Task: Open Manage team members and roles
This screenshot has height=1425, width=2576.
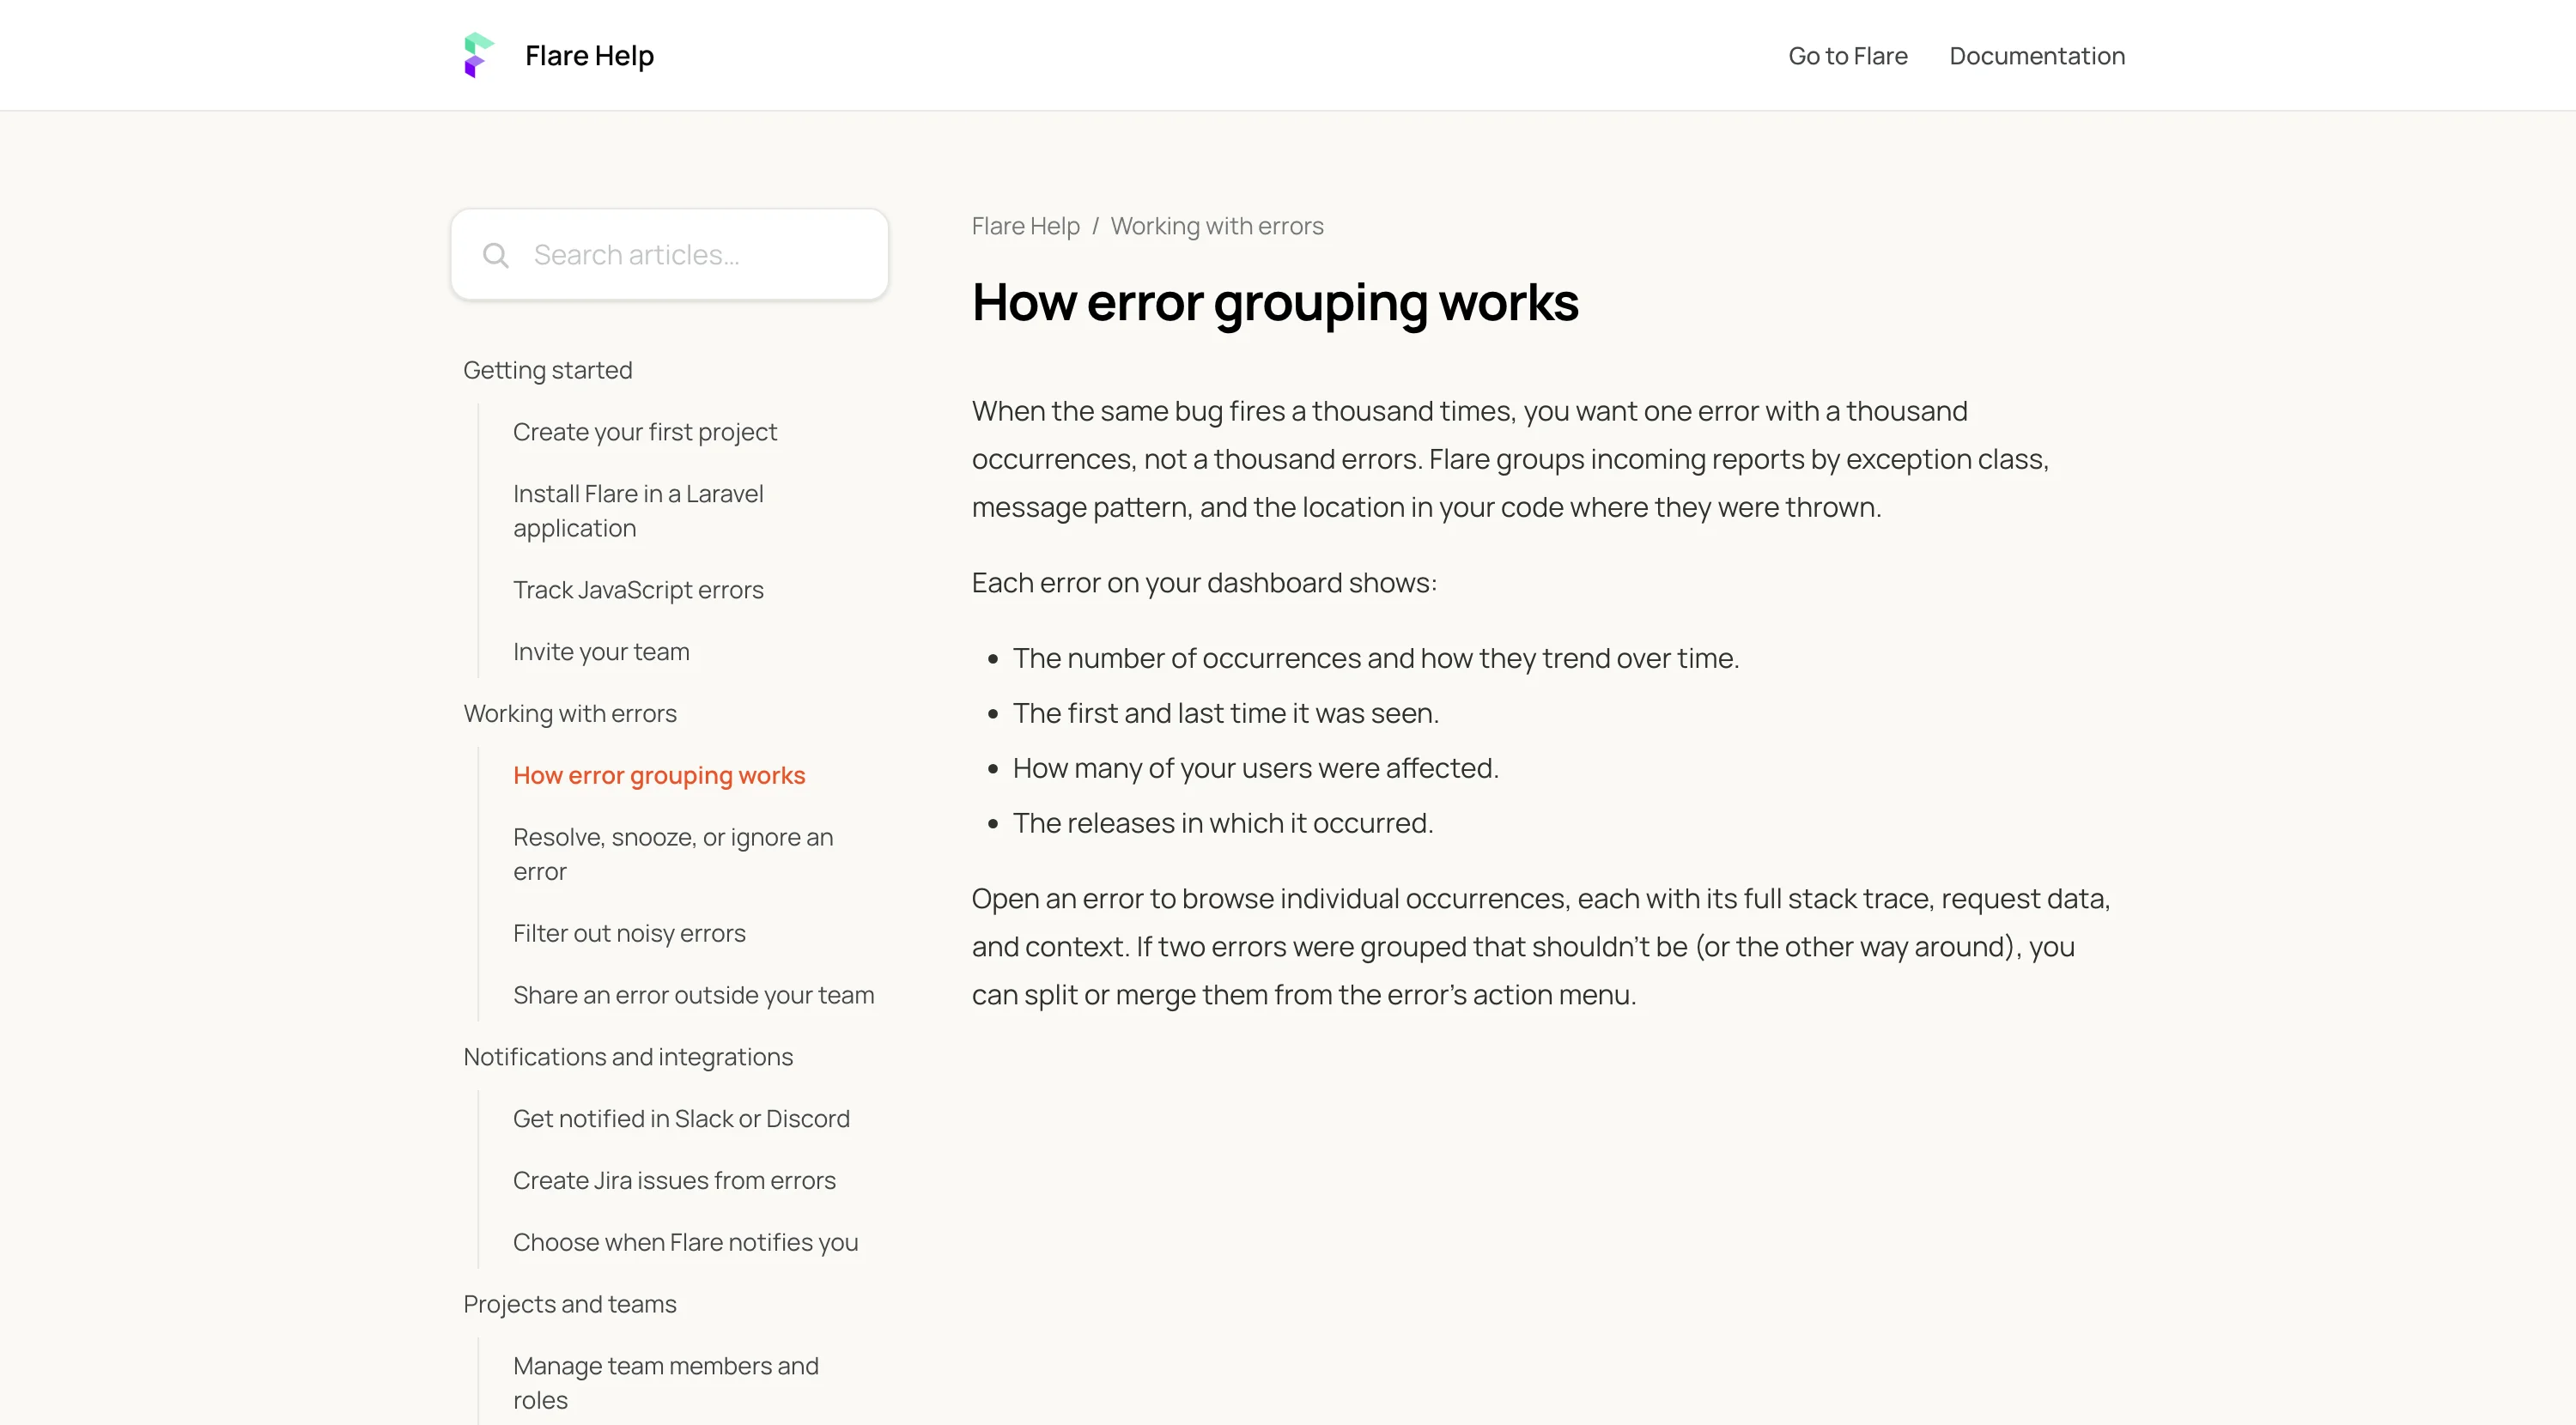Action: click(665, 1383)
